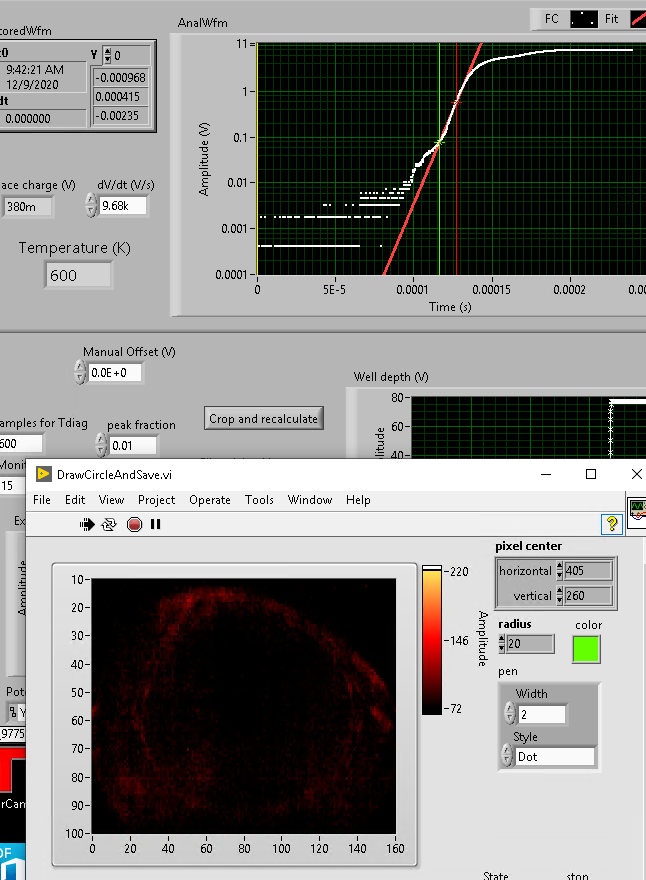
Task: Click the vertical pixel center field
Action: (x=589, y=596)
